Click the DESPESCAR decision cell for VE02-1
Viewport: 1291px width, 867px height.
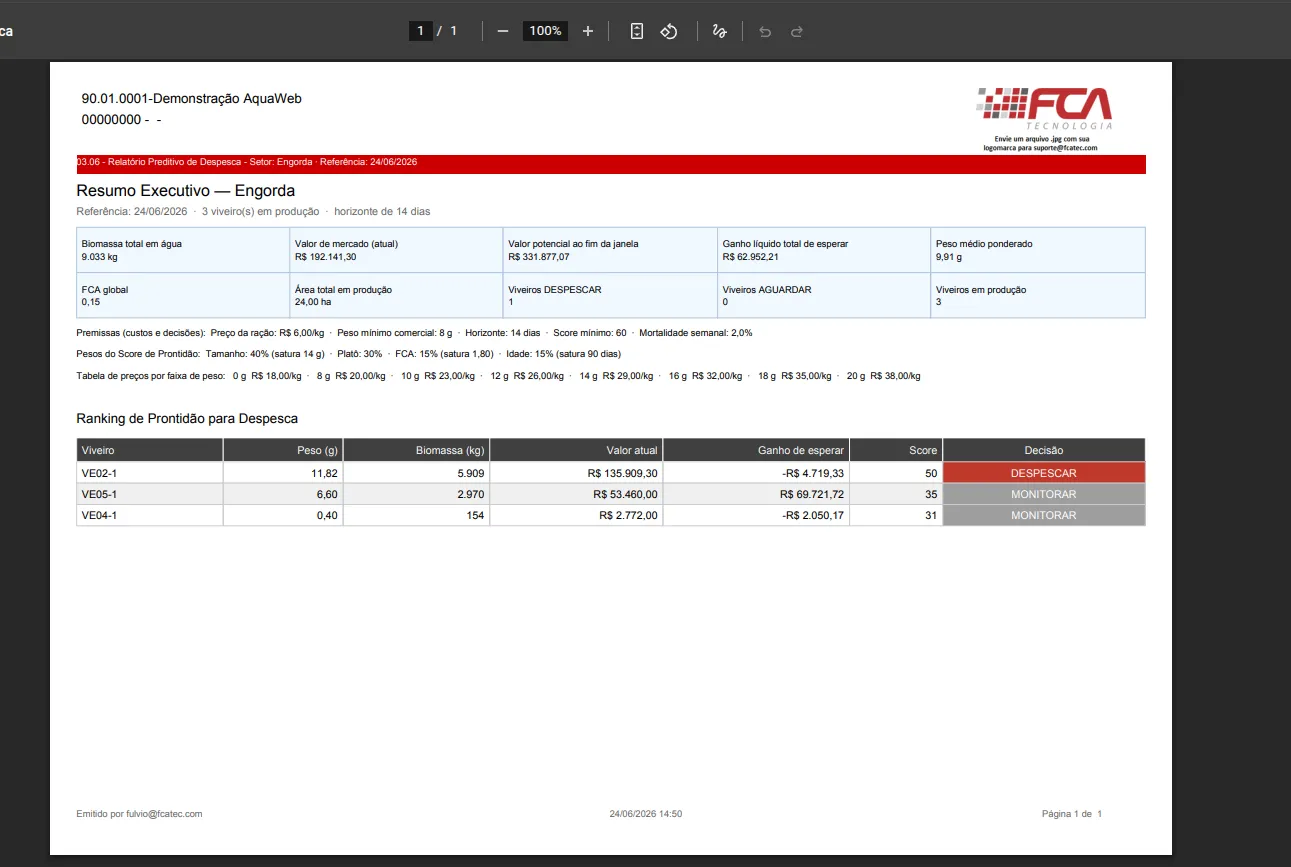point(1044,473)
